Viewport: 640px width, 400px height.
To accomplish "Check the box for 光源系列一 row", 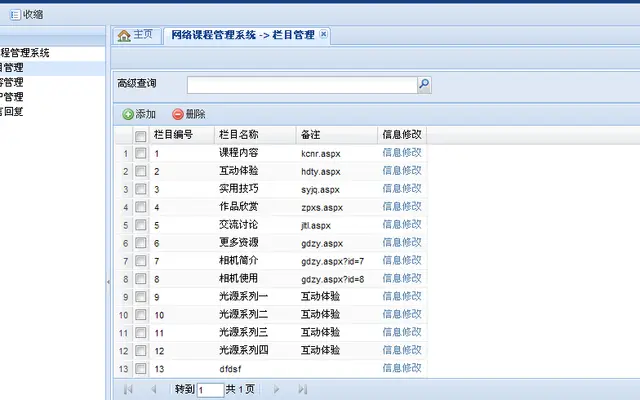I will (x=140, y=297).
